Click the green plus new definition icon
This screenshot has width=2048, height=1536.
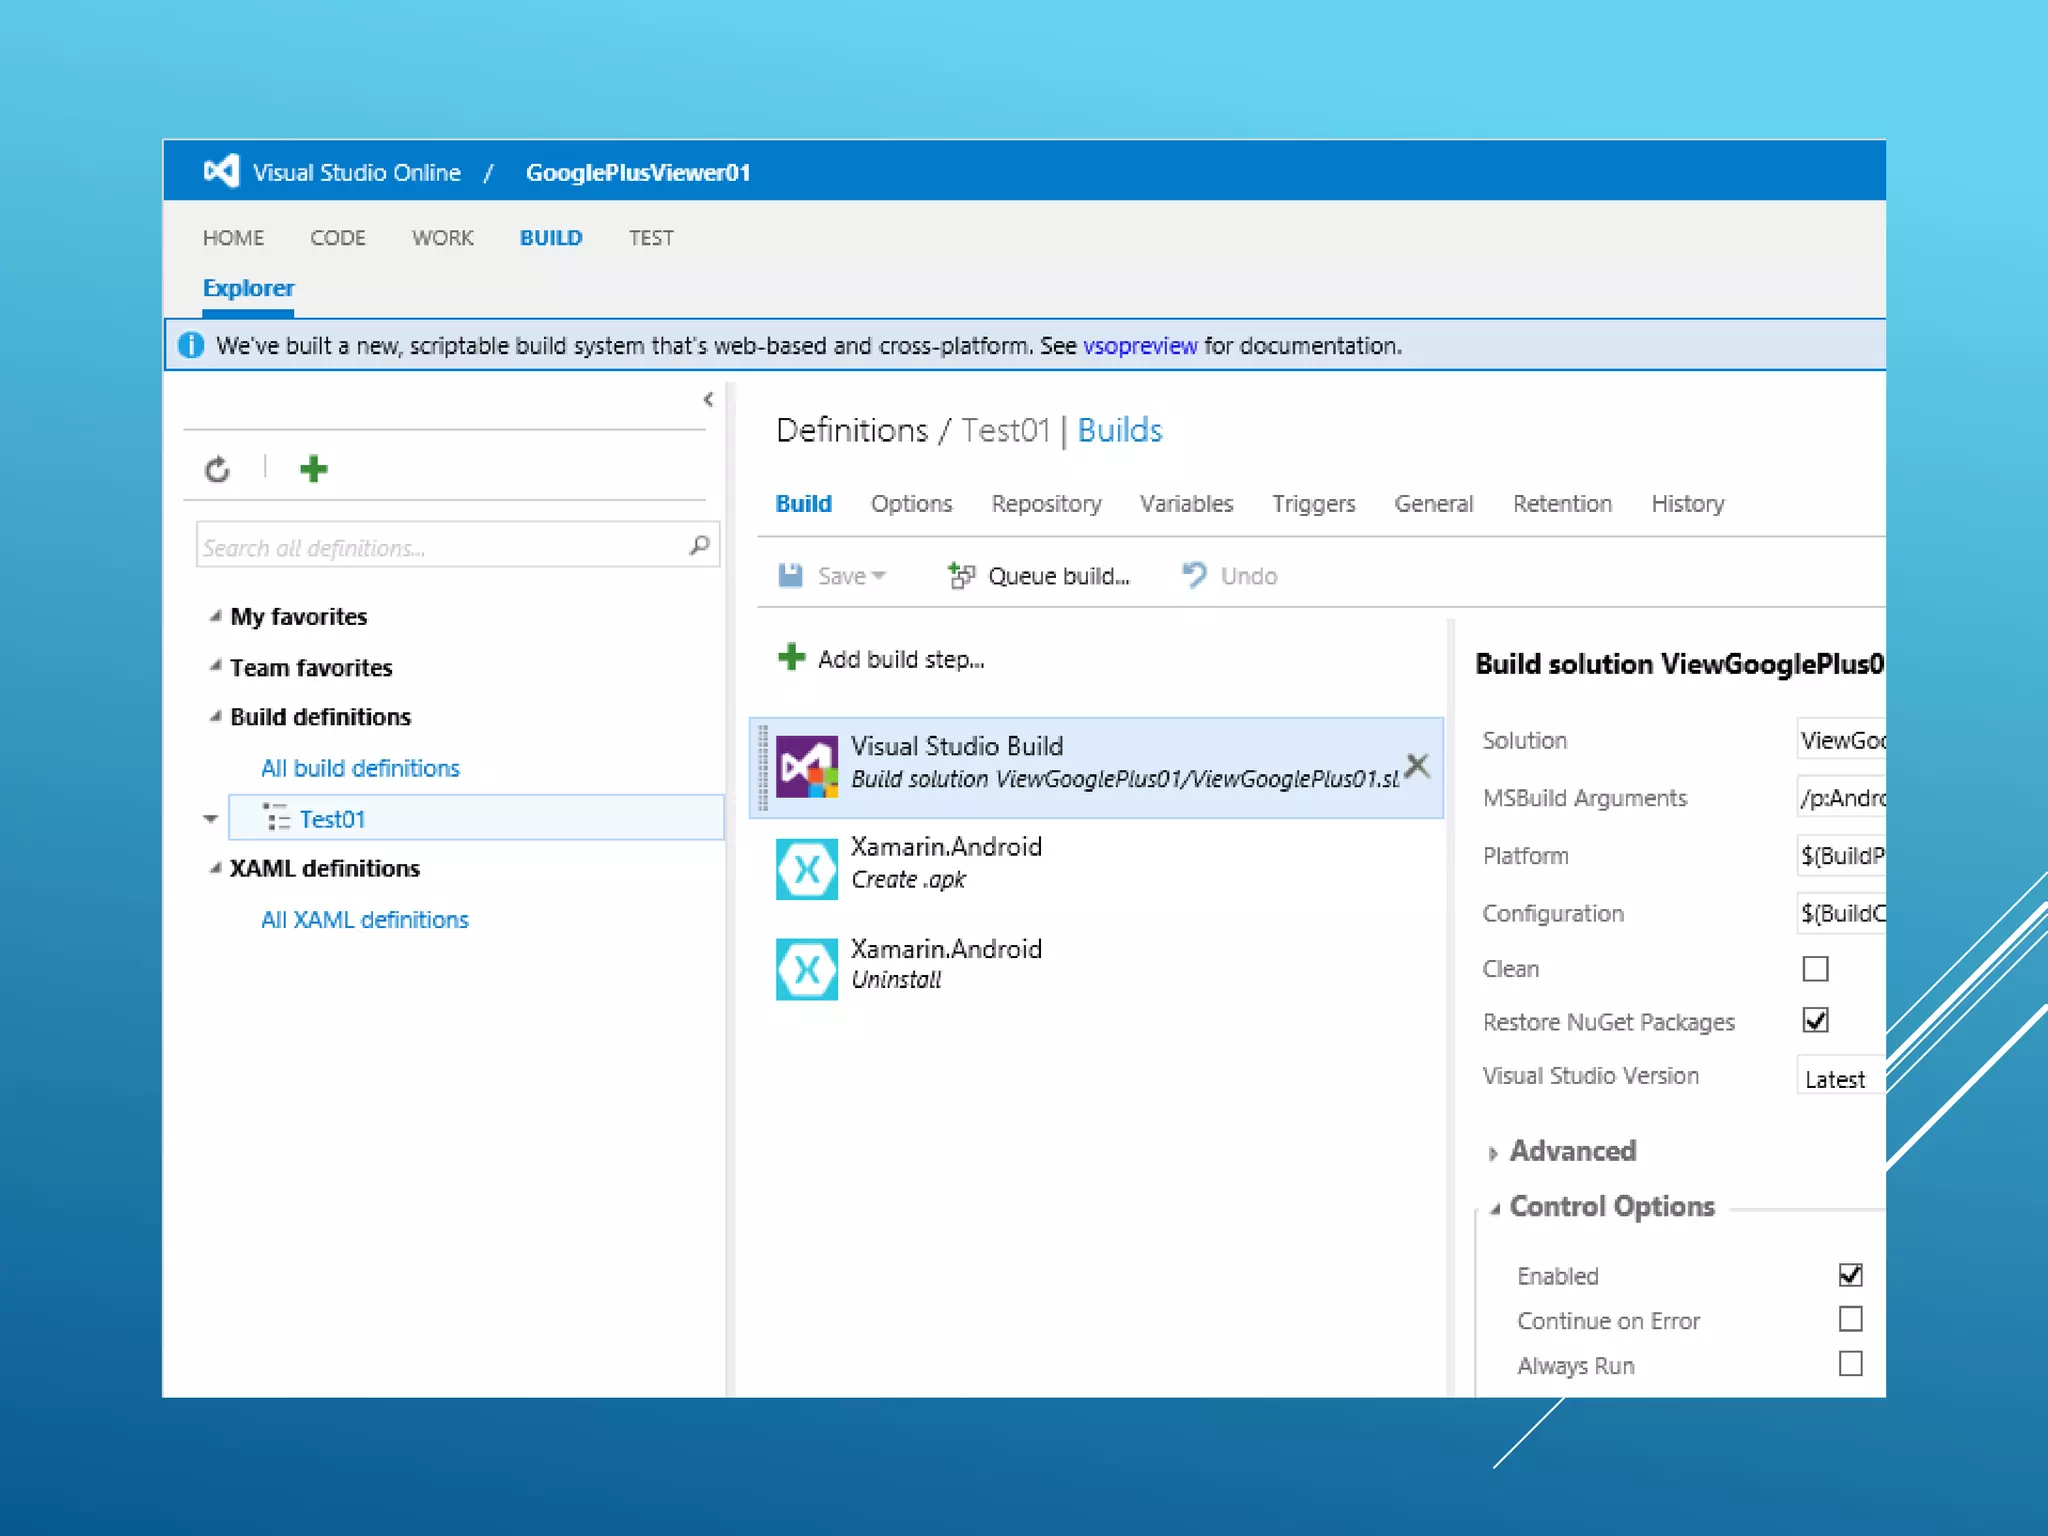313,469
